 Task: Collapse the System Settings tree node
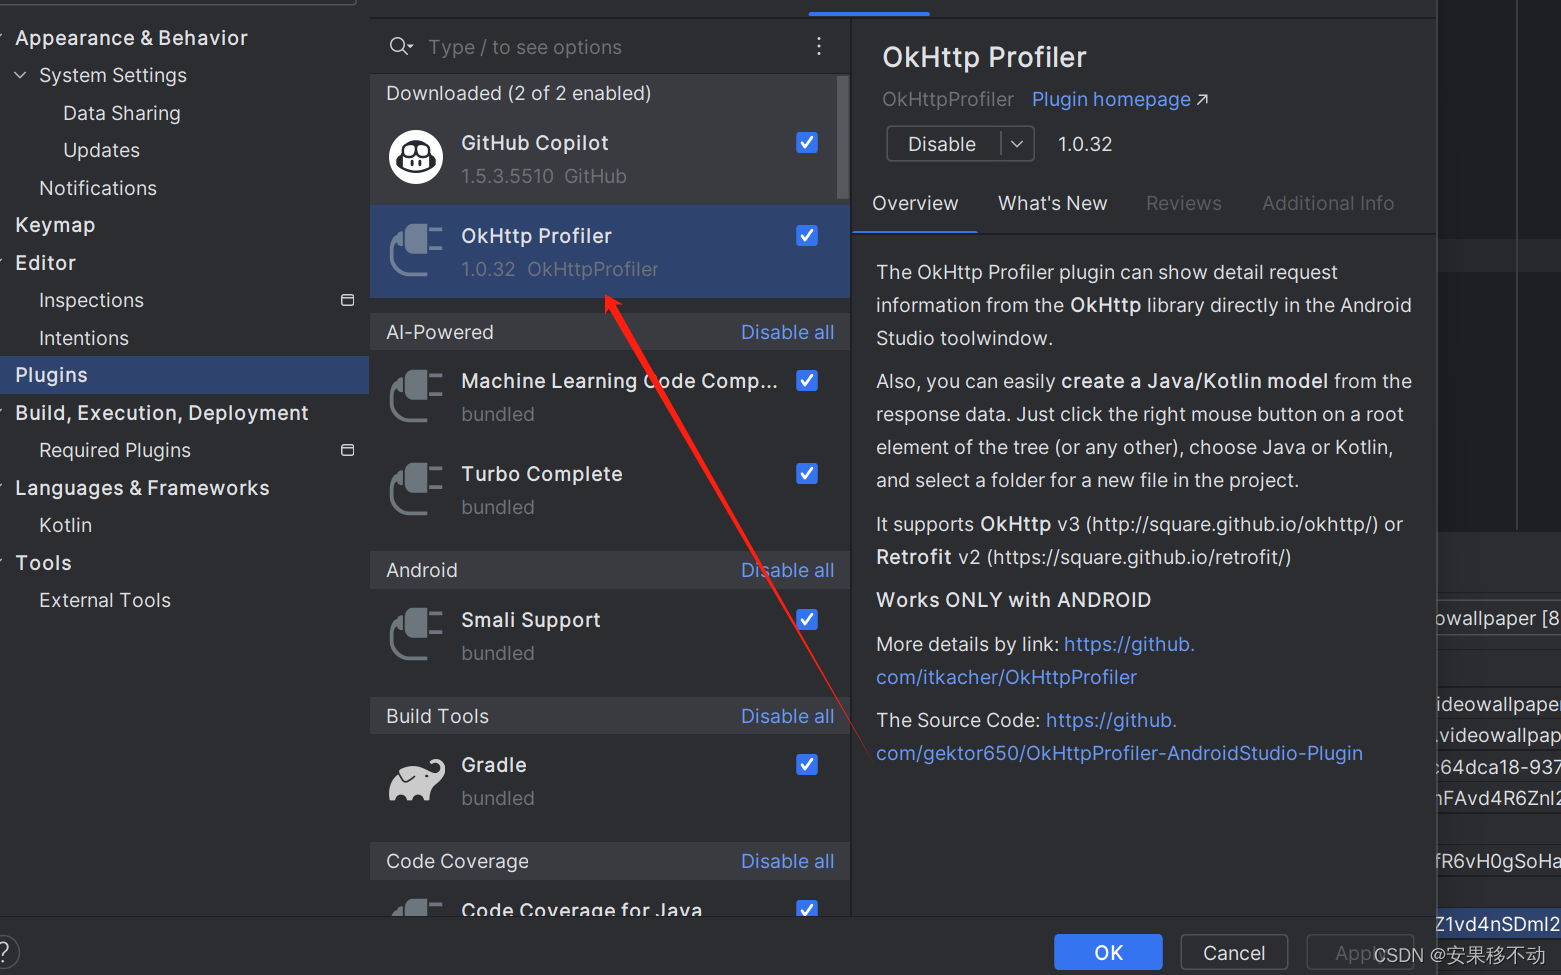click(20, 75)
